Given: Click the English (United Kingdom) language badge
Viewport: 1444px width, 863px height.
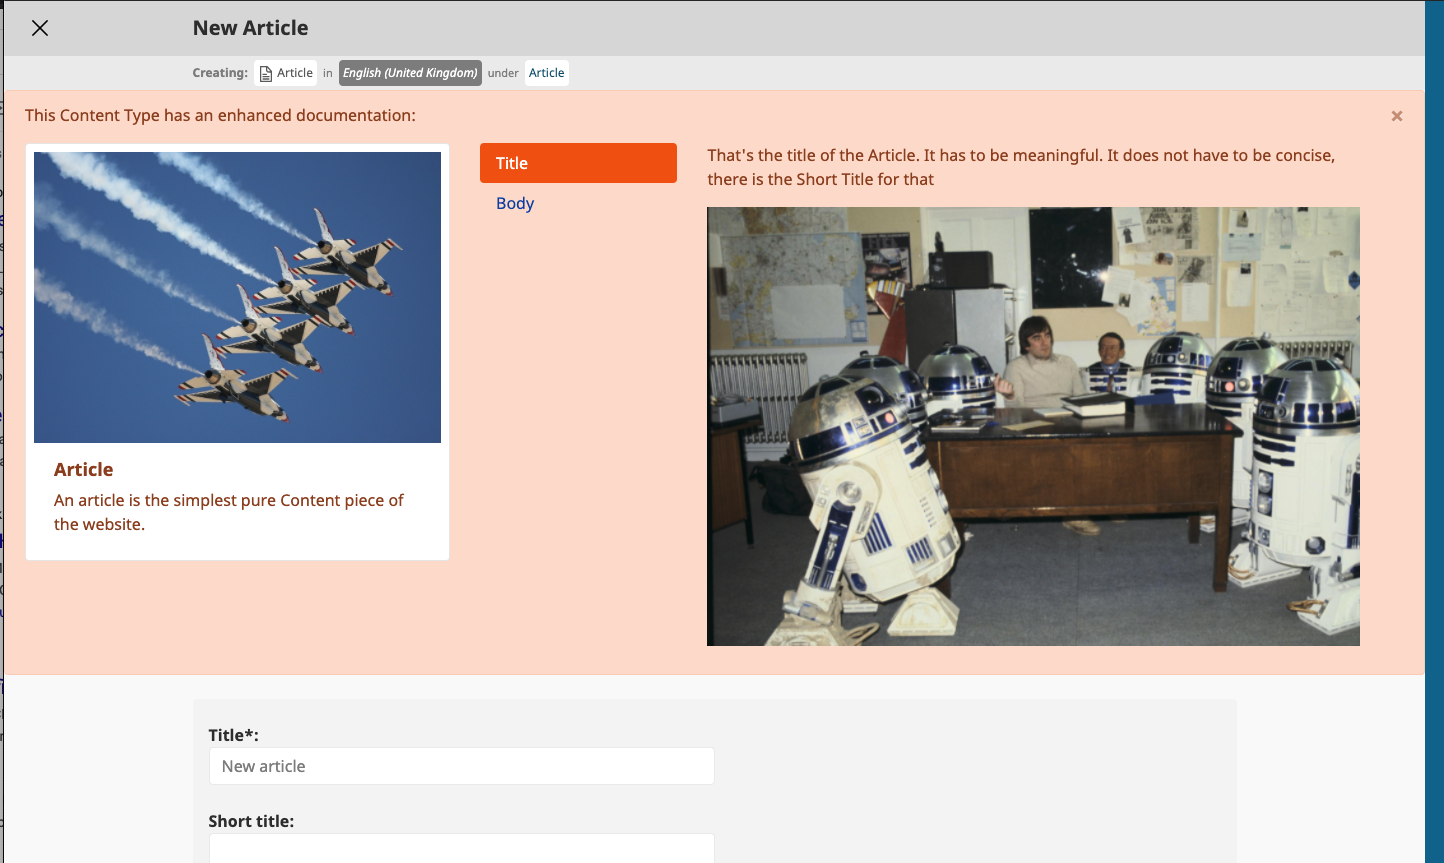Looking at the screenshot, I should pos(410,73).
